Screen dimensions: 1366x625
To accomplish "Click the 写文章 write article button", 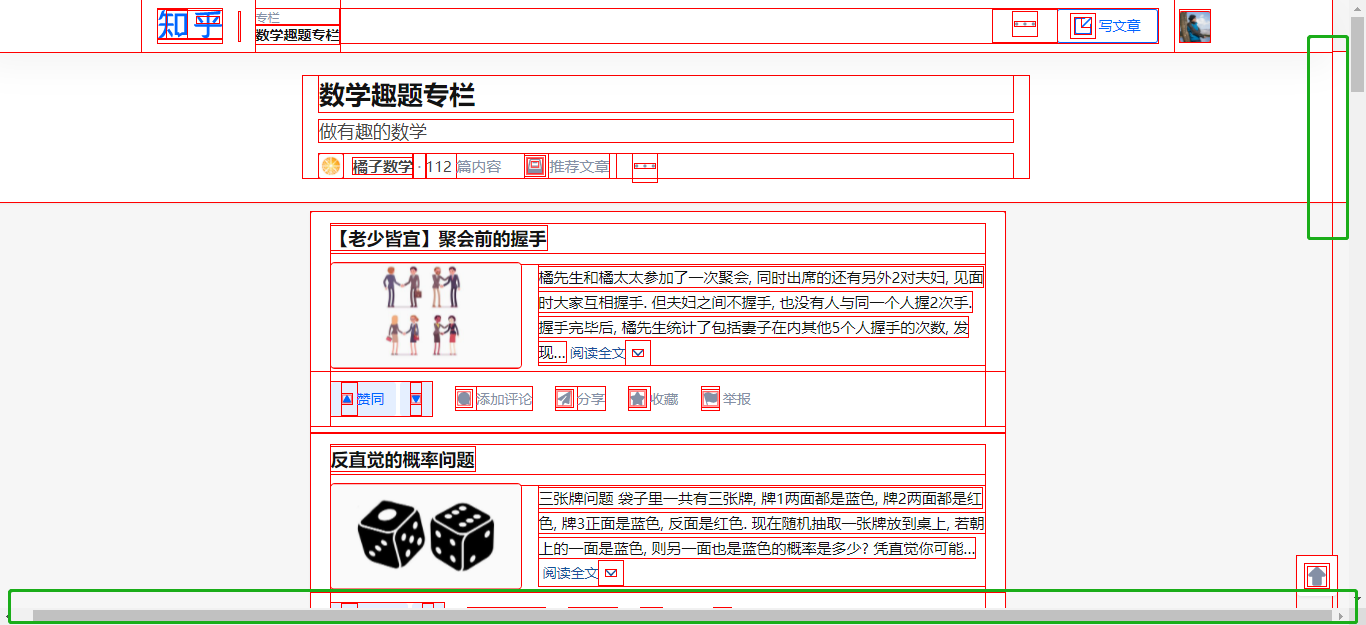I will tap(1108, 26).
